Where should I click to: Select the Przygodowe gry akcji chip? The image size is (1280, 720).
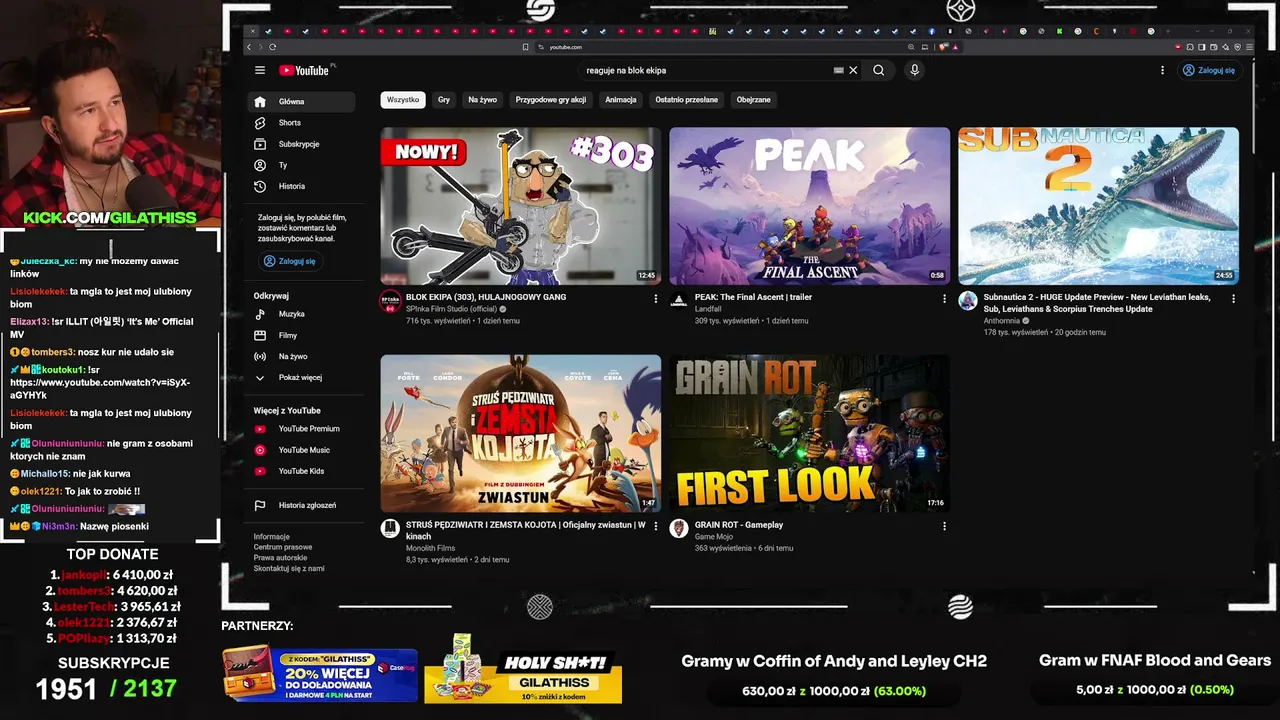tap(551, 100)
